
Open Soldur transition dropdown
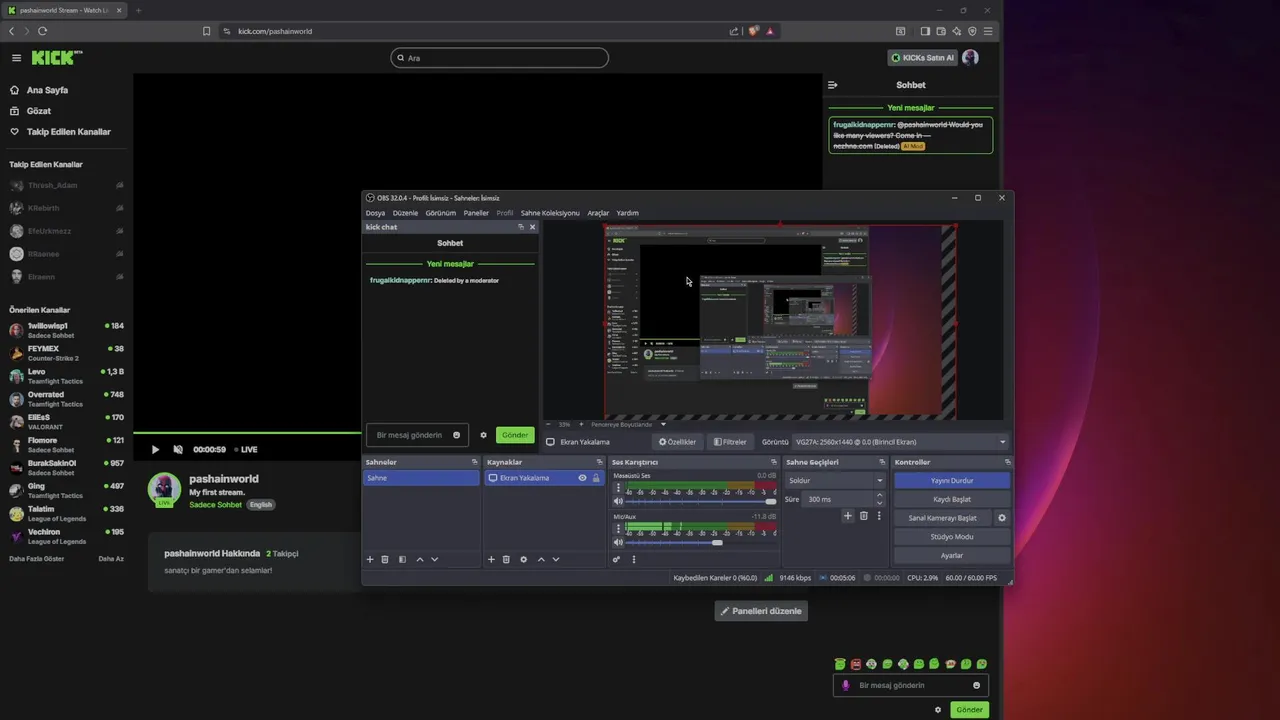point(836,480)
